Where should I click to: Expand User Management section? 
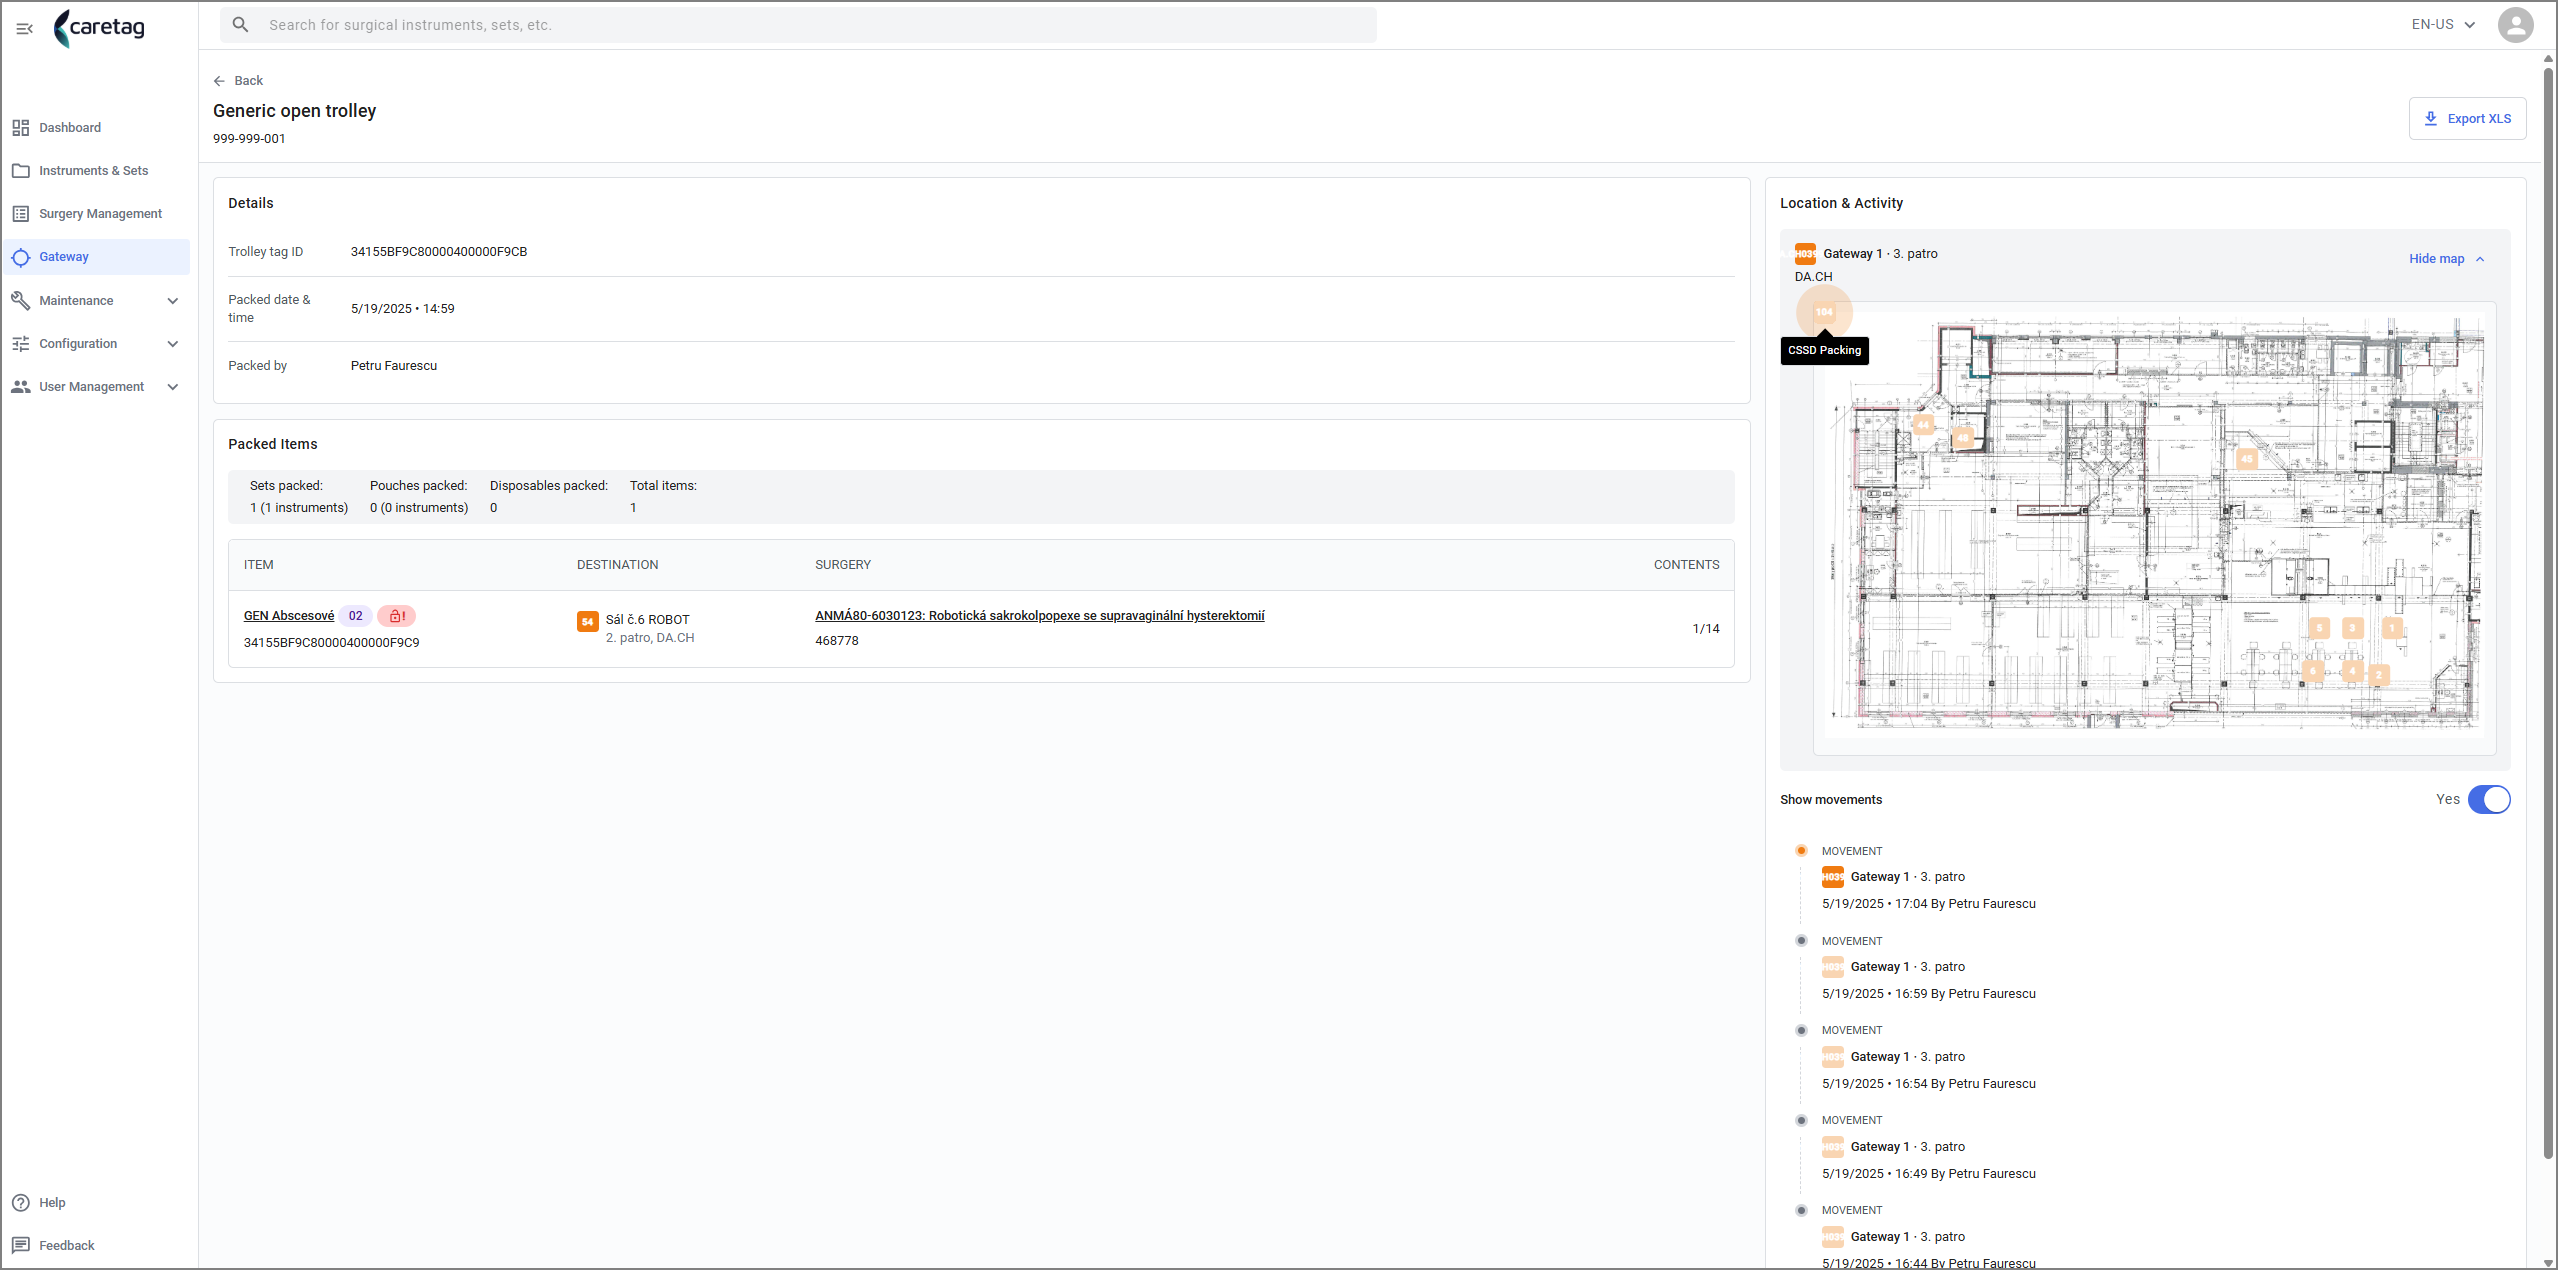point(173,387)
